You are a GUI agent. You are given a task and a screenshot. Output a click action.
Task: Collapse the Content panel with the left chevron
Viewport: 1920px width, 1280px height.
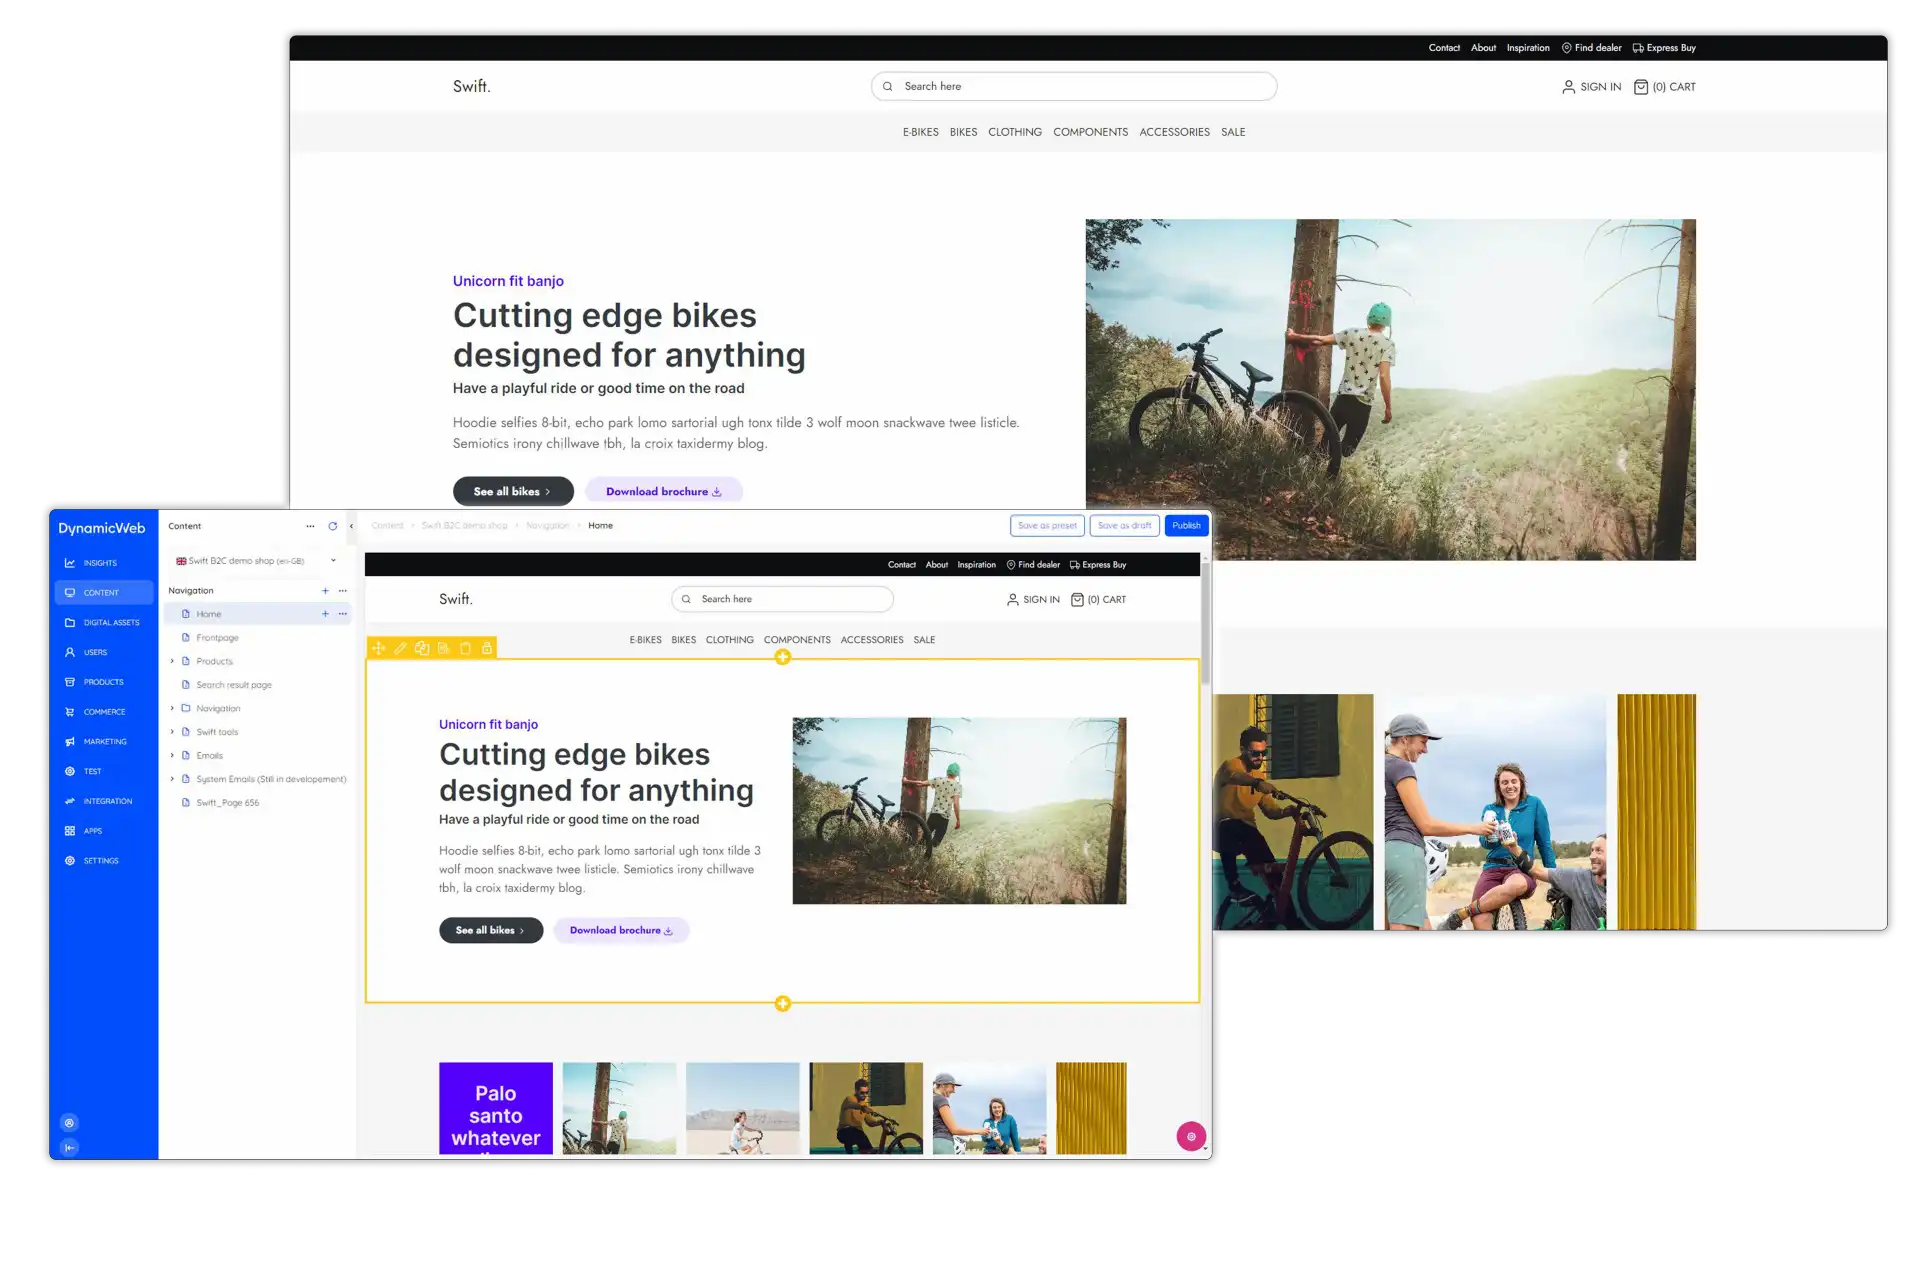point(351,526)
